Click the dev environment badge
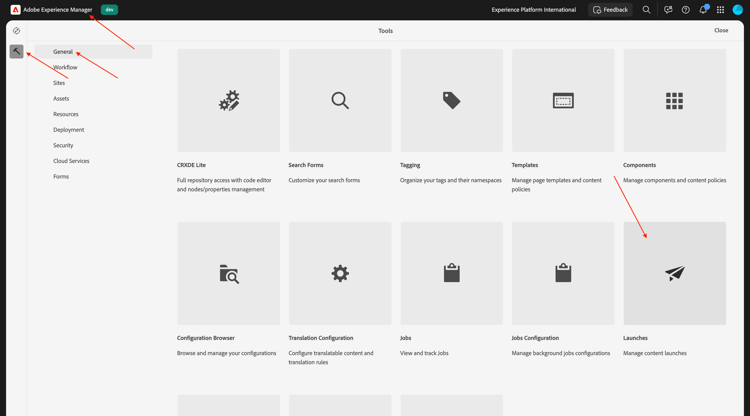 tap(110, 10)
